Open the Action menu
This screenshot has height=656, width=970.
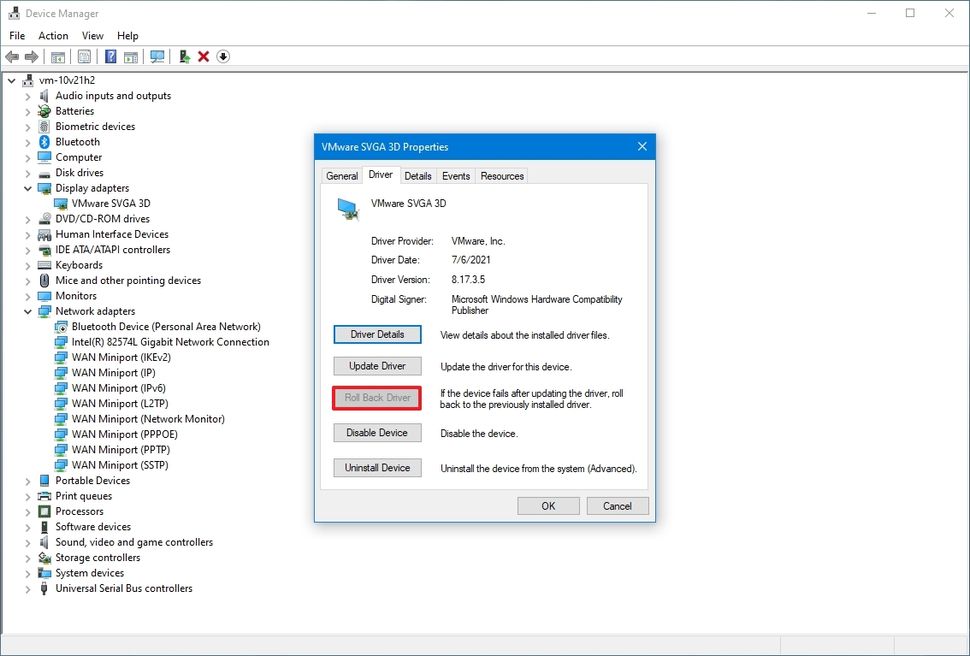(x=53, y=35)
